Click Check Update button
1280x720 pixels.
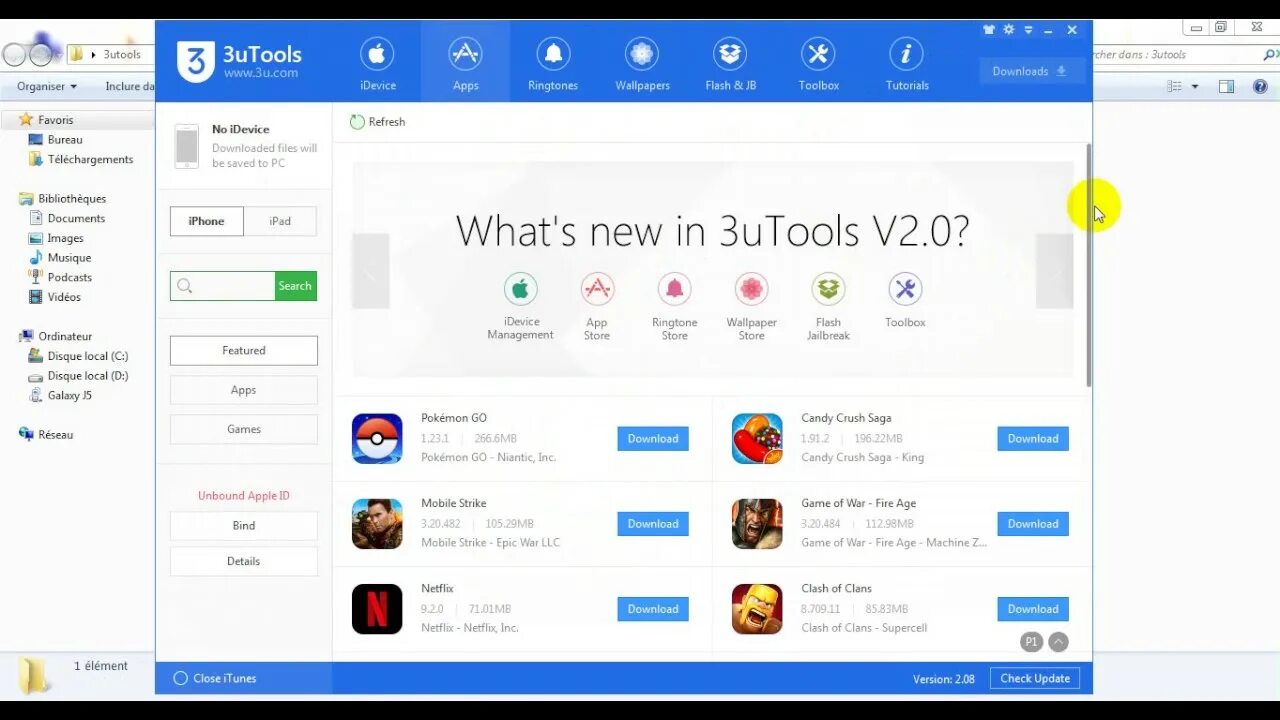(x=1035, y=678)
